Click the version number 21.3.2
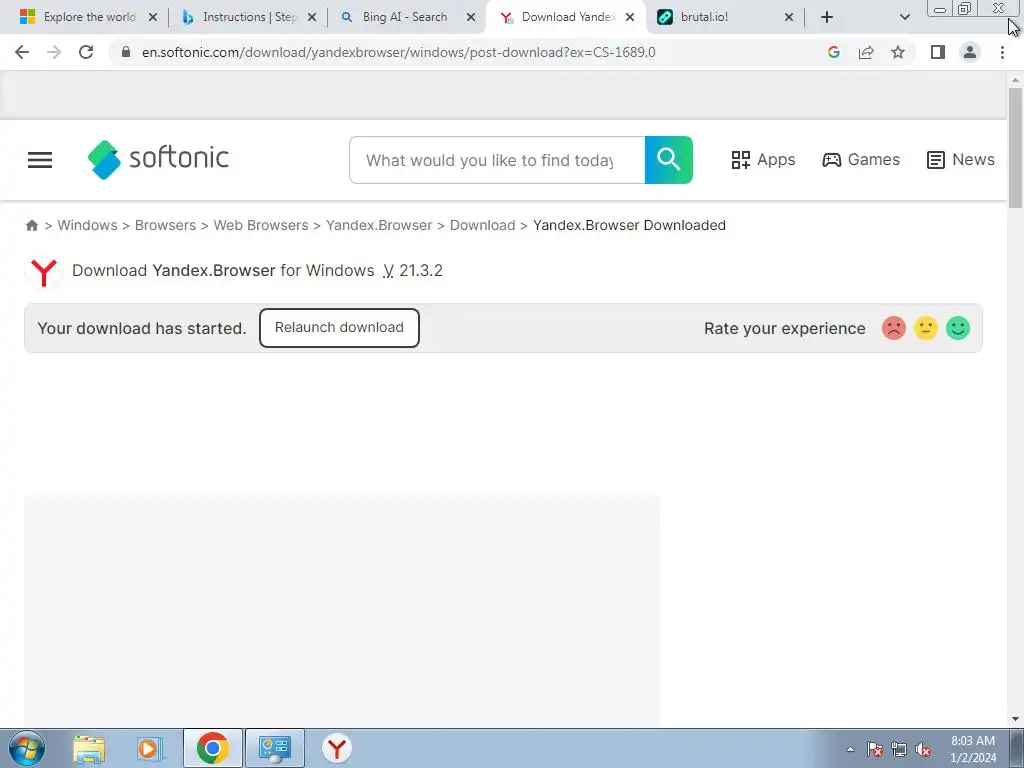Image resolution: width=1024 pixels, height=768 pixels. coord(421,270)
